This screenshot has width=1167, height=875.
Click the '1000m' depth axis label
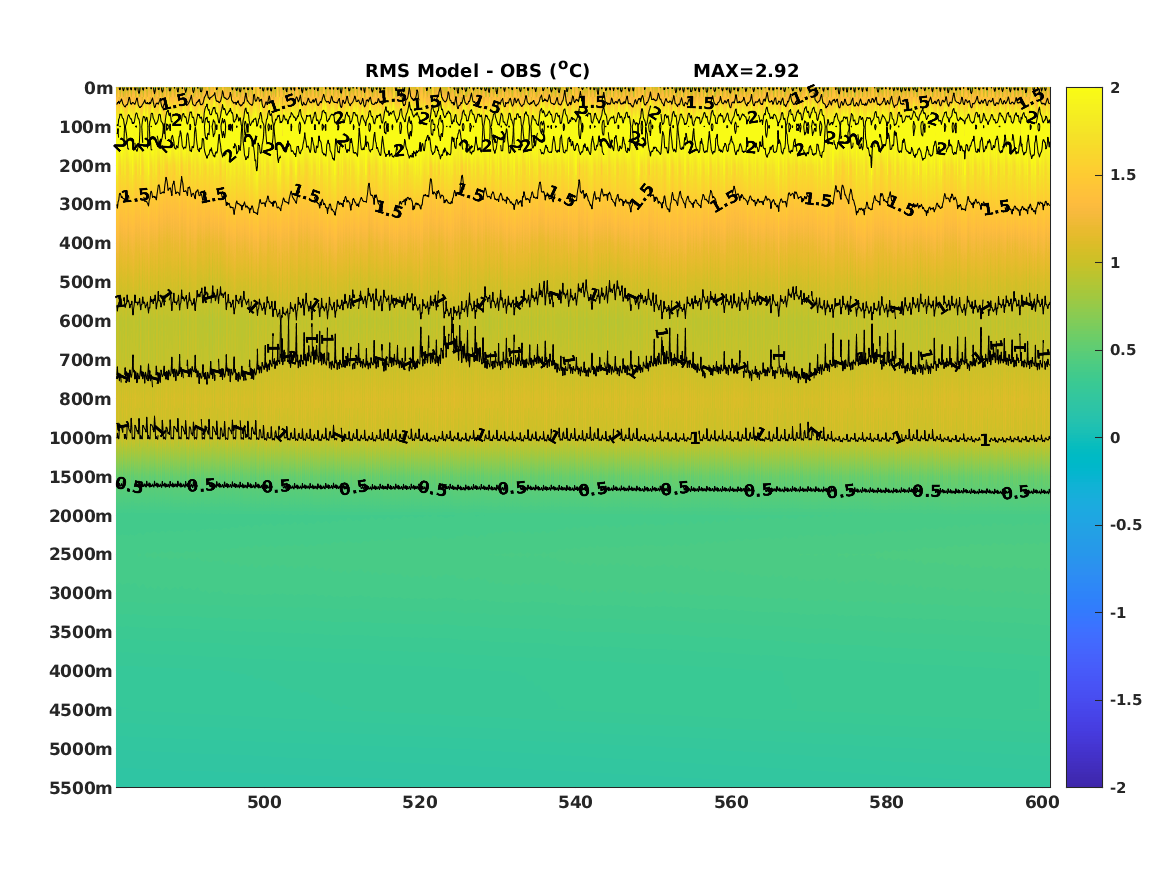pos(81,438)
